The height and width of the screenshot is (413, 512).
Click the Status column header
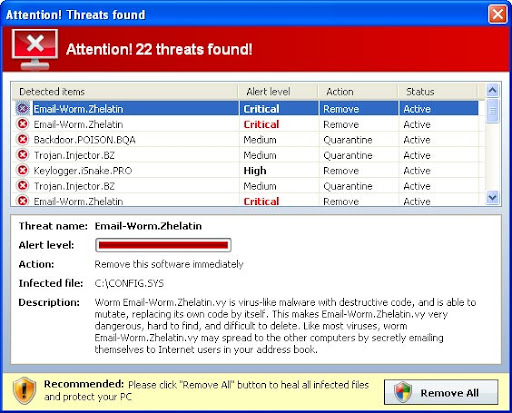[438, 91]
